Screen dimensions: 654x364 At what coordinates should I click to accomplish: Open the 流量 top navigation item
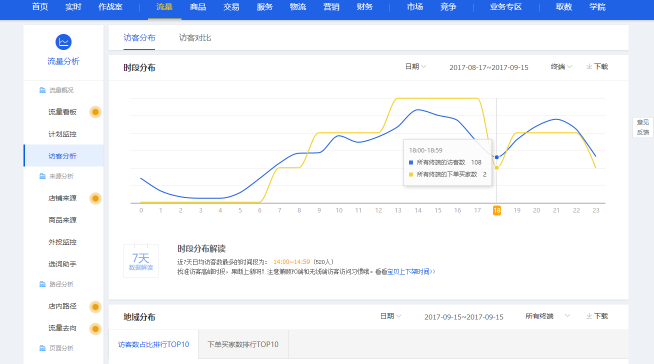tap(164, 7)
